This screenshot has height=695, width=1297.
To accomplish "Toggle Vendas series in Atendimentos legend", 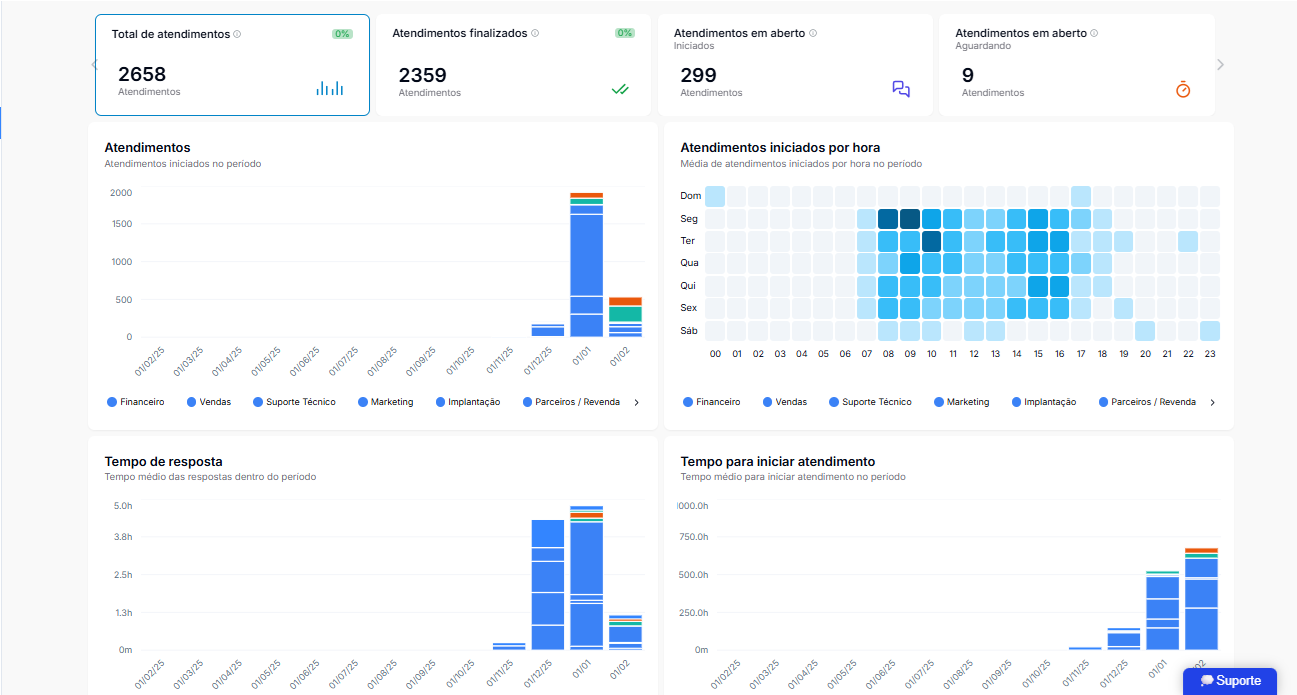I will coord(208,402).
